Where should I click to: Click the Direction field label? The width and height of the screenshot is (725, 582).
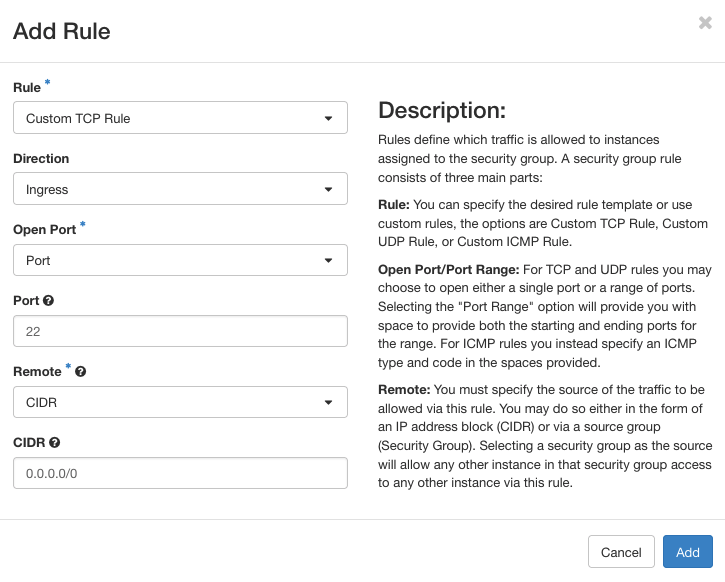click(41, 158)
